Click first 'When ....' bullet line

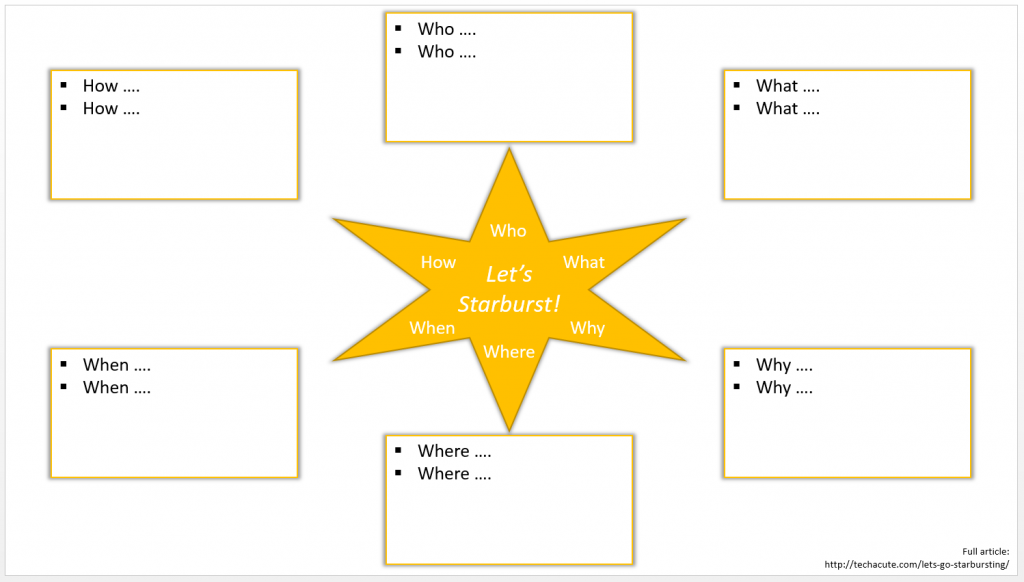[x=116, y=365]
